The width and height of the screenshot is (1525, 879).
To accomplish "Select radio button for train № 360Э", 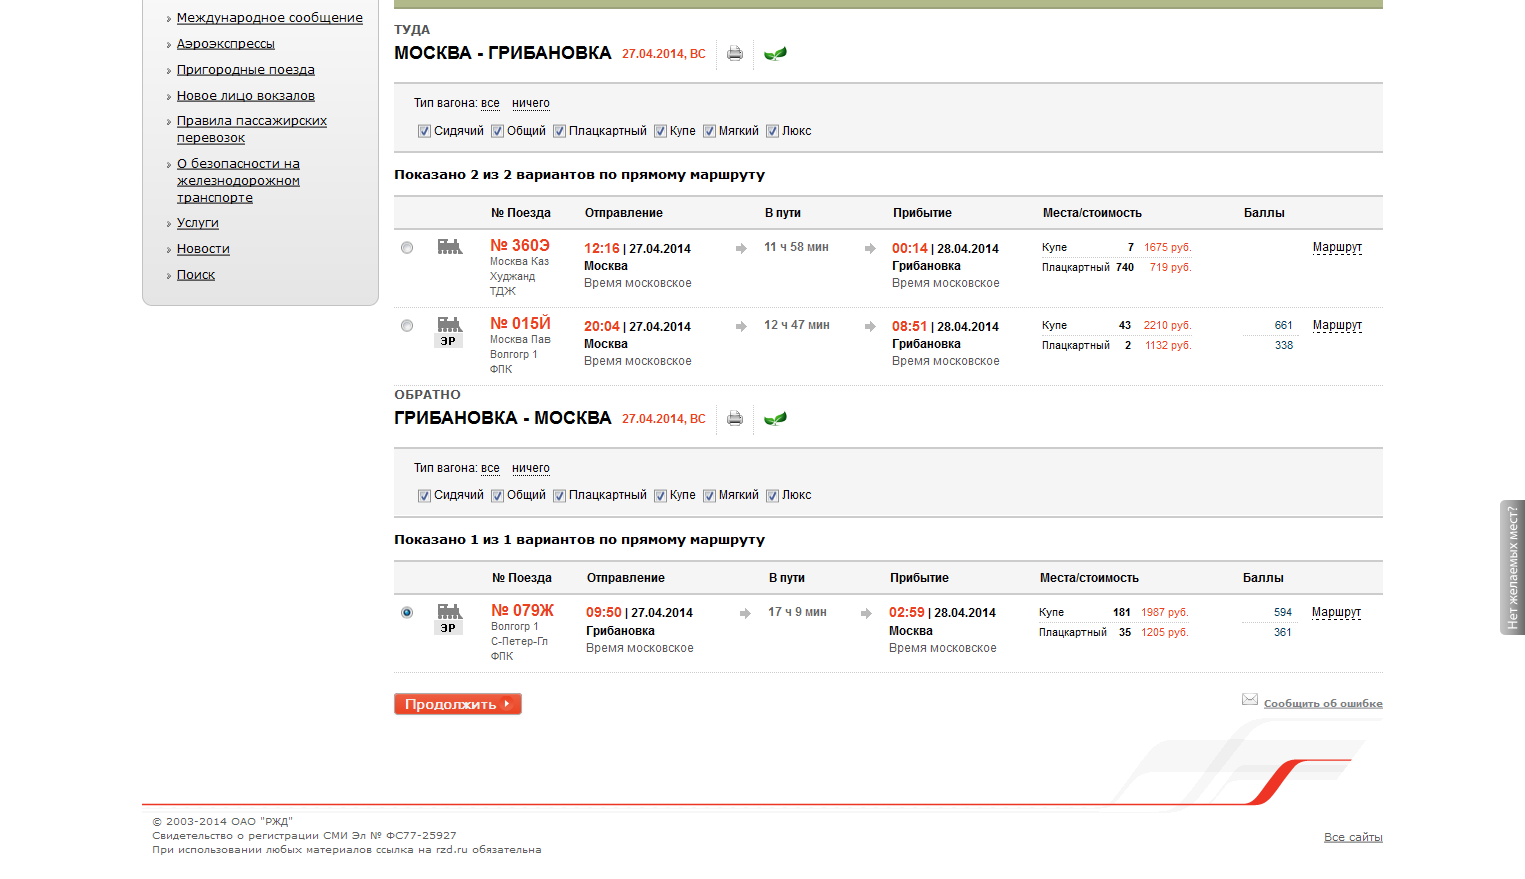I will click(407, 248).
